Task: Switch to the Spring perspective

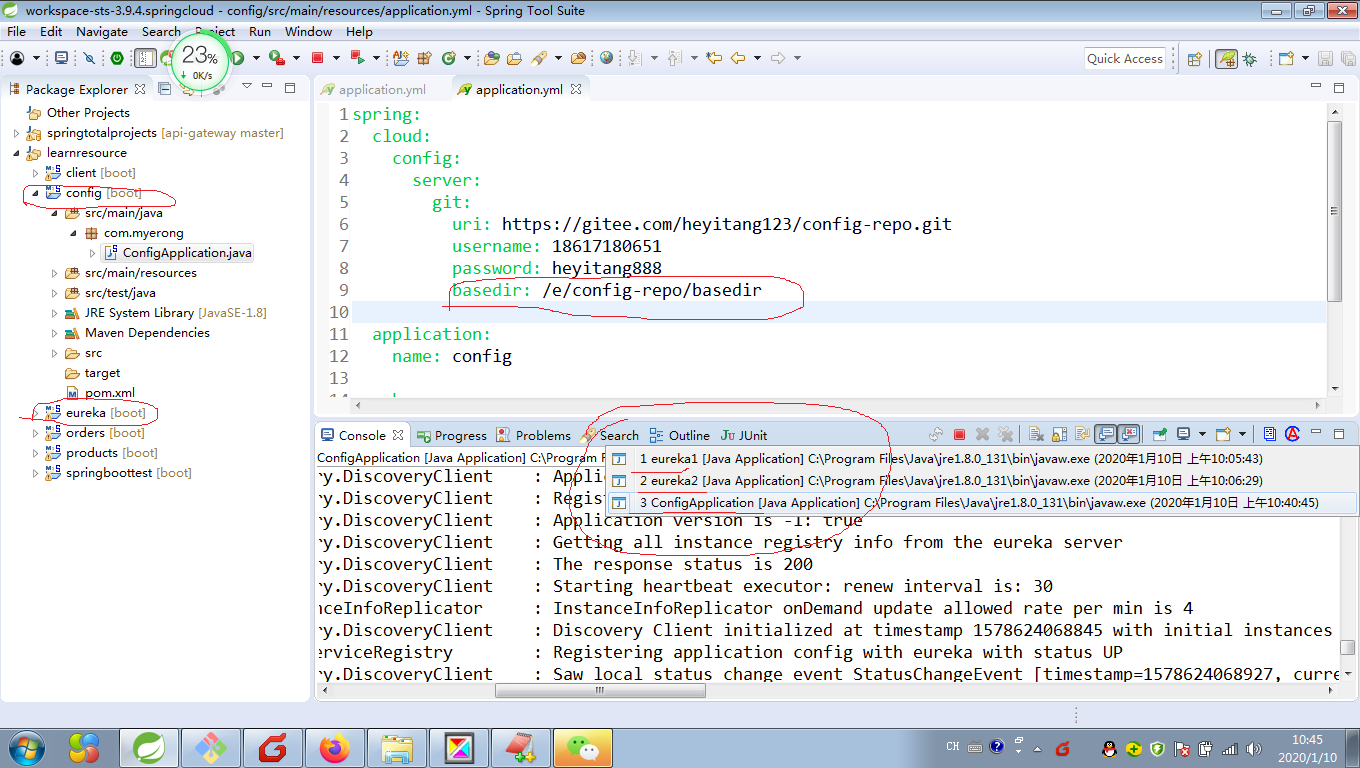Action: (1226, 59)
